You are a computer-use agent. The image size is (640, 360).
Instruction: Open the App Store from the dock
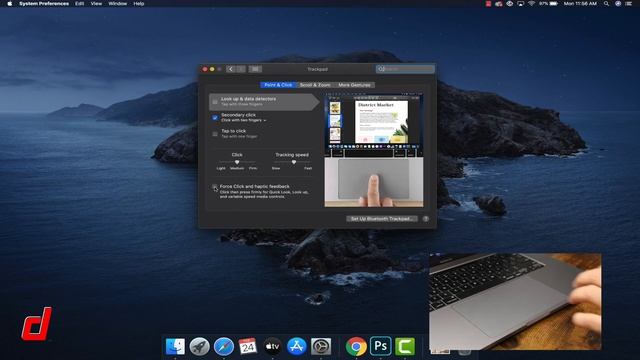pyautogui.click(x=296, y=347)
